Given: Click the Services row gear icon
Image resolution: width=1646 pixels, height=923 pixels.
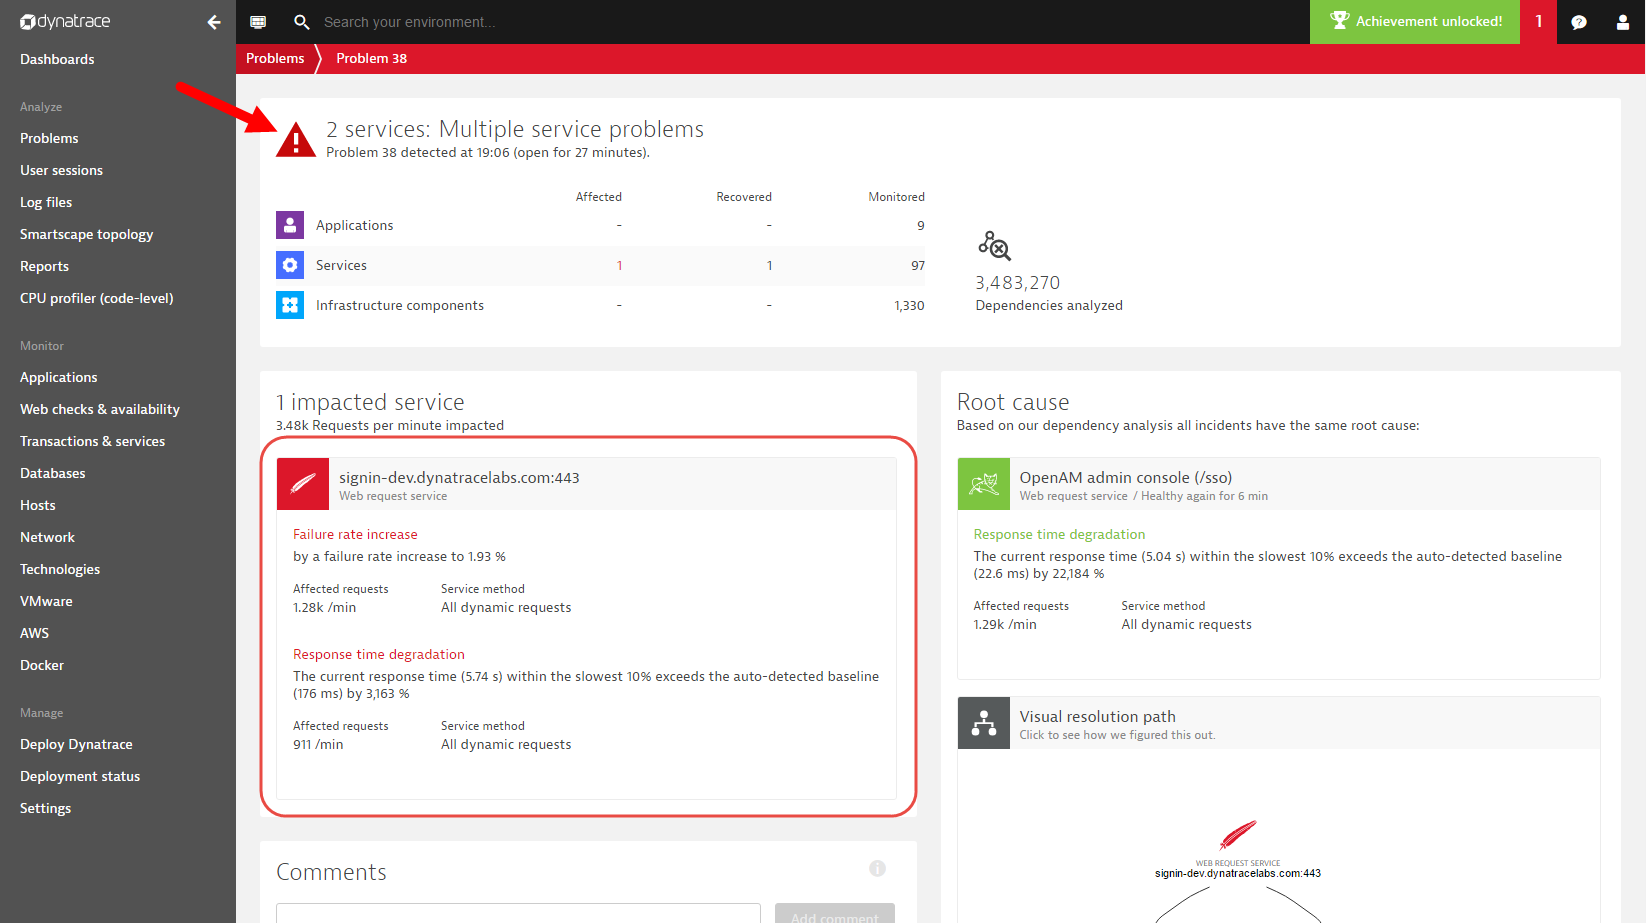Looking at the screenshot, I should (290, 265).
